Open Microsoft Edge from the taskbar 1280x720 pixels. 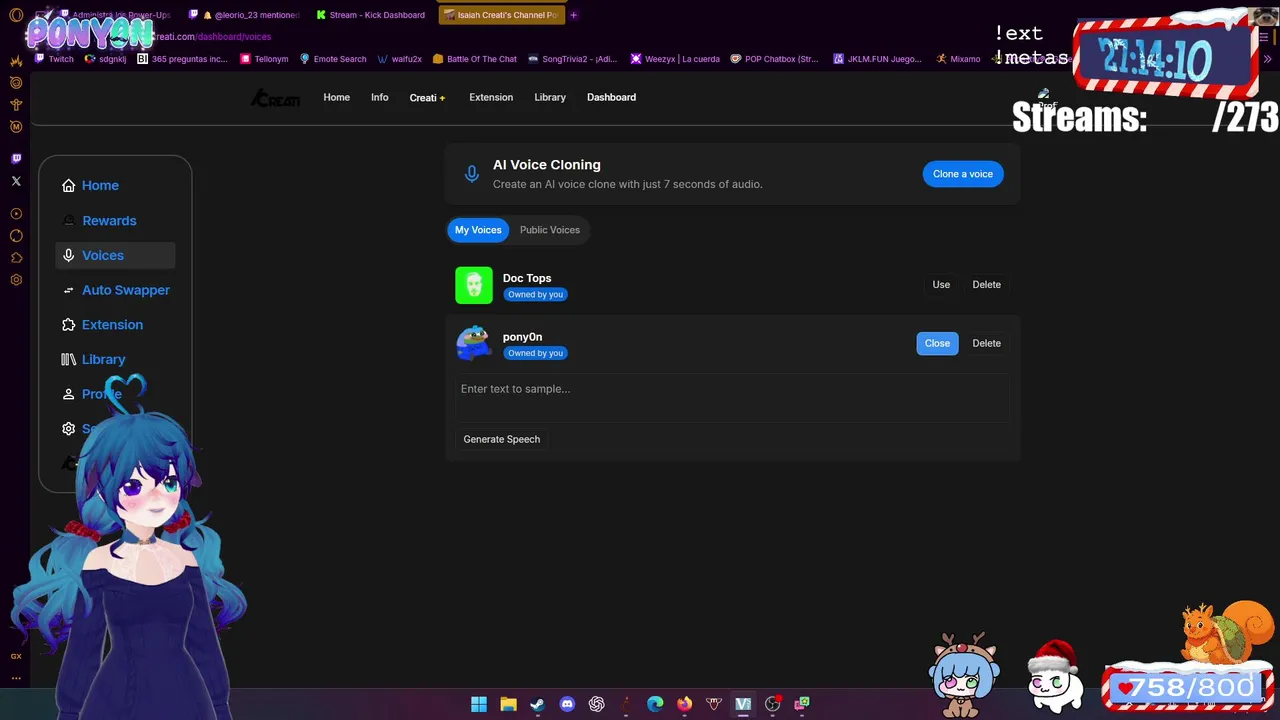pyautogui.click(x=655, y=704)
